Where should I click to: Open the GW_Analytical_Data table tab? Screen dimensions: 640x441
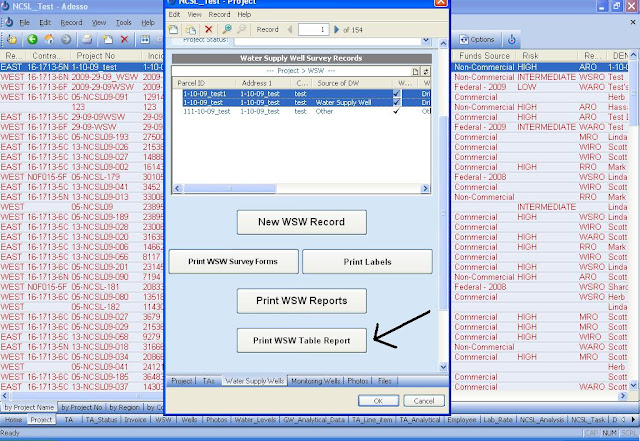point(313,419)
